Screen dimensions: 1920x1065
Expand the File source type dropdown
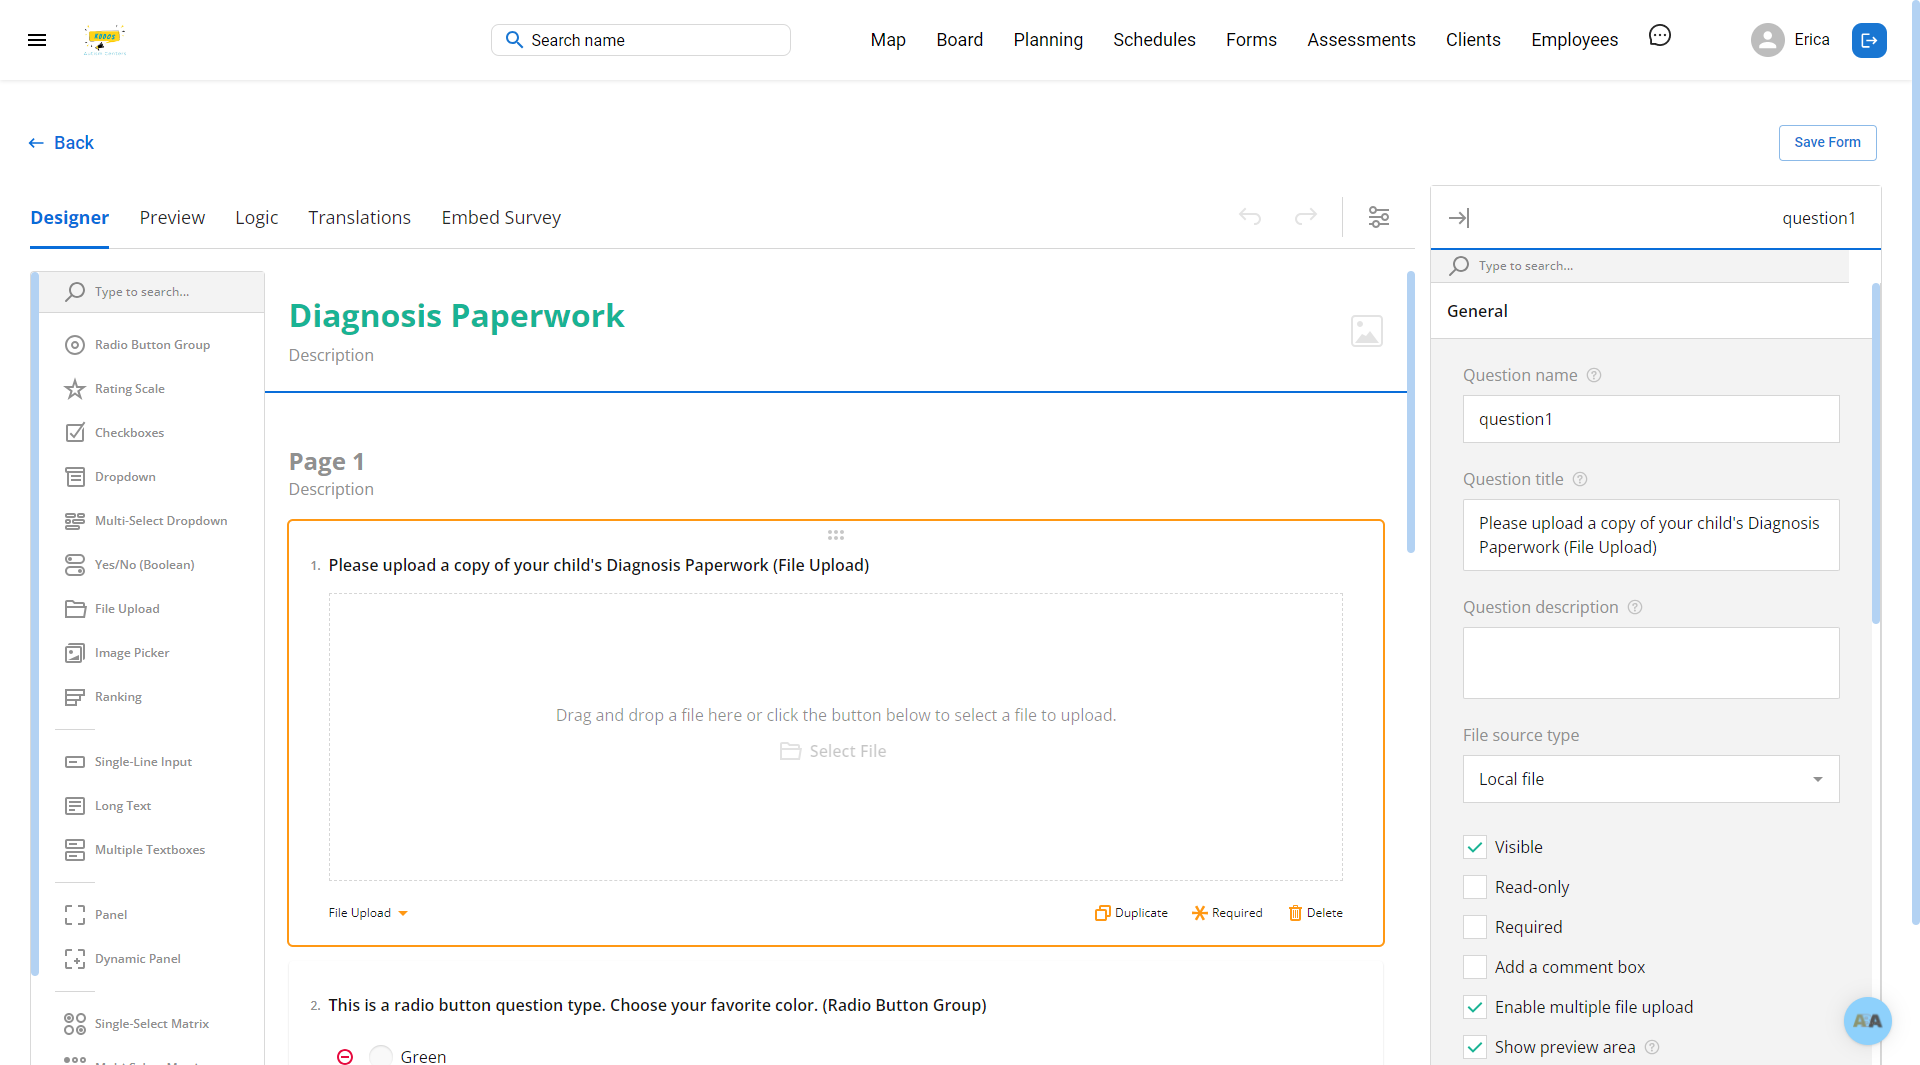click(1650, 779)
